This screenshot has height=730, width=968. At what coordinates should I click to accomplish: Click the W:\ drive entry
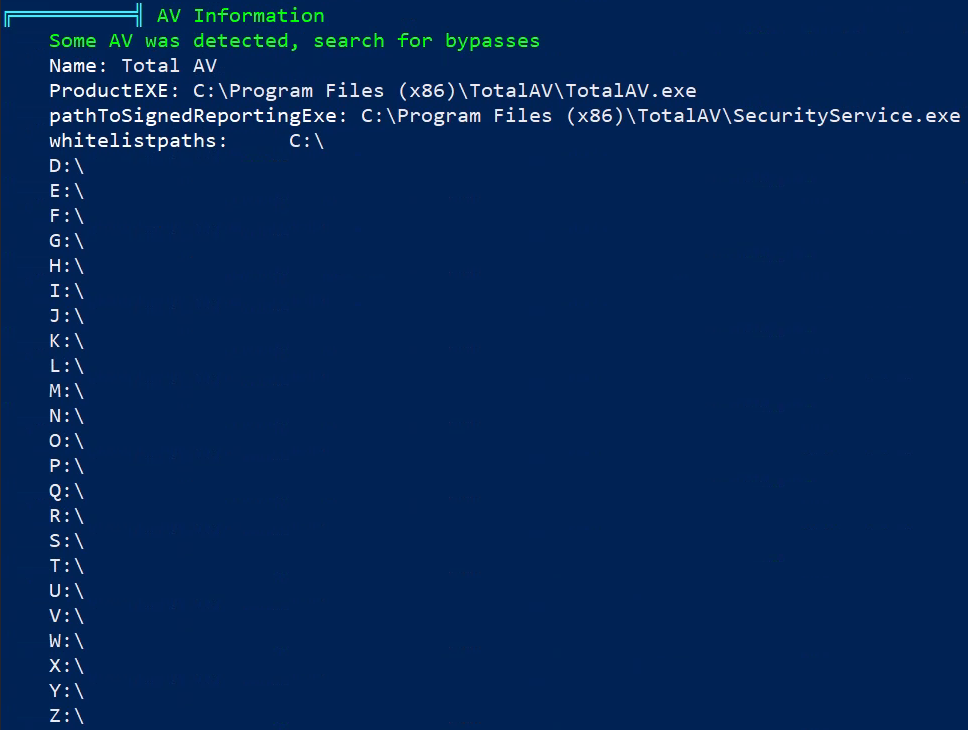(66, 641)
